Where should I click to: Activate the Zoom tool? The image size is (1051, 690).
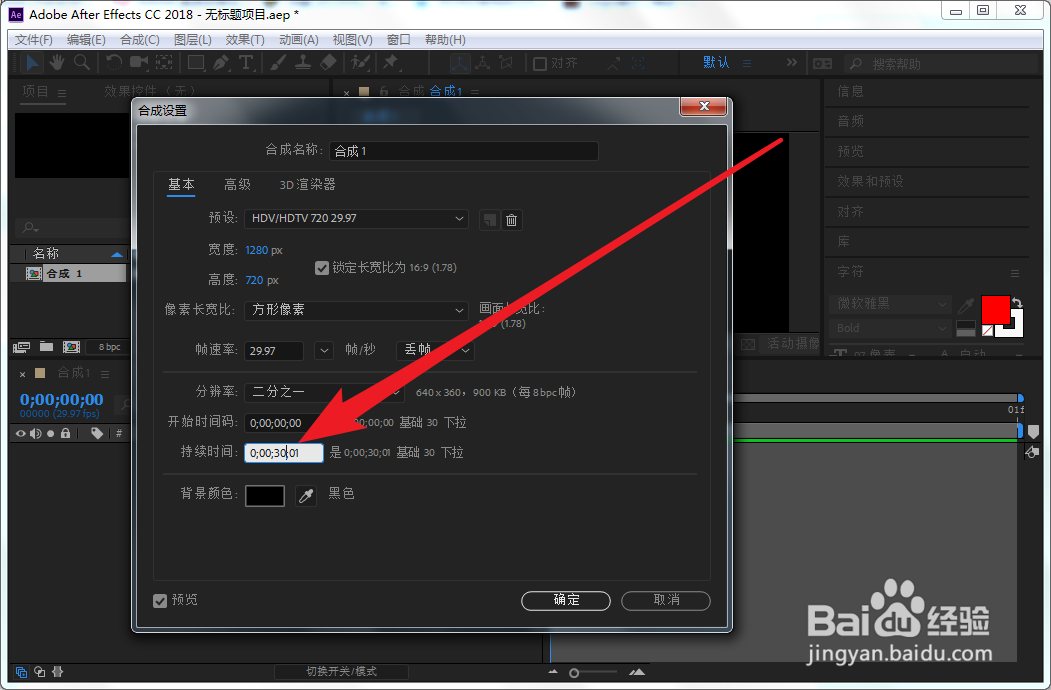tap(80, 63)
